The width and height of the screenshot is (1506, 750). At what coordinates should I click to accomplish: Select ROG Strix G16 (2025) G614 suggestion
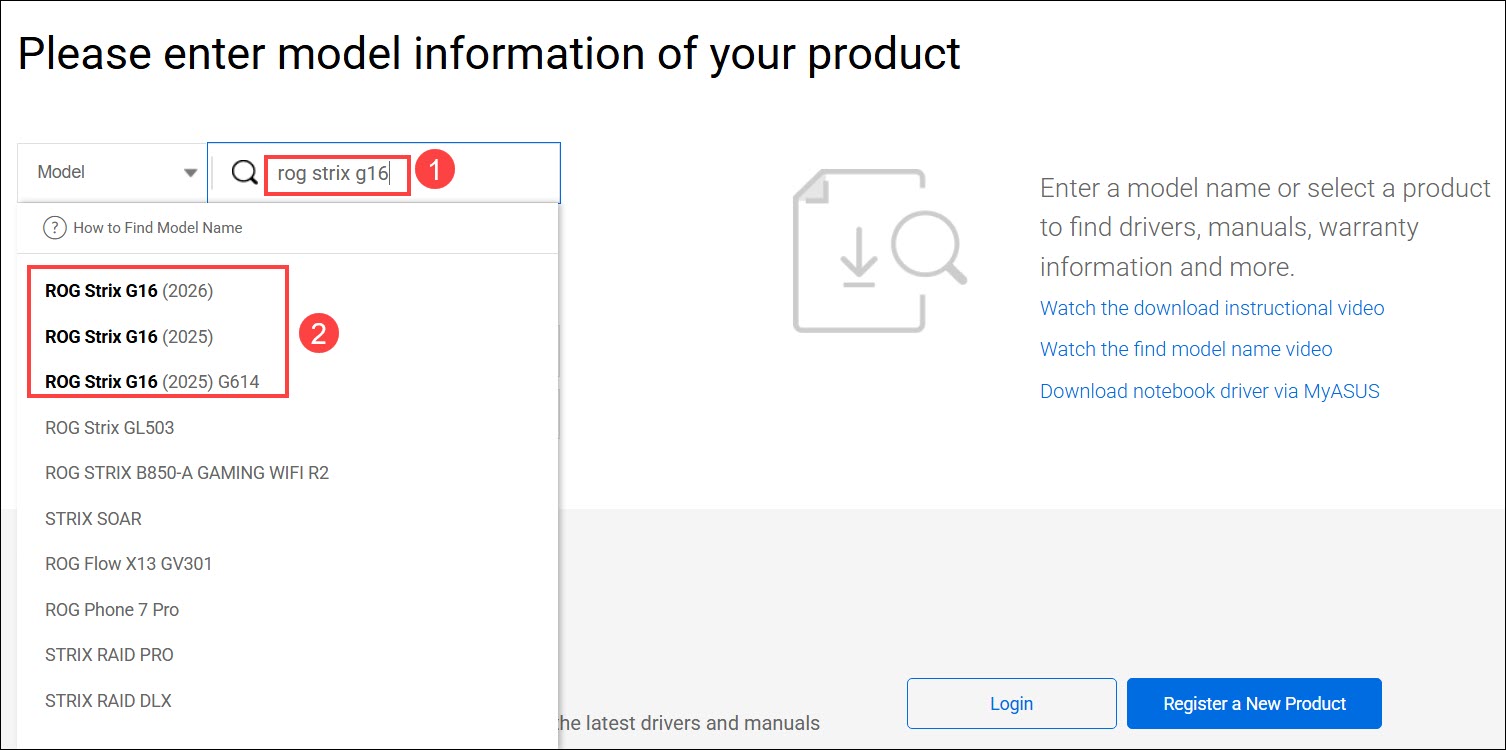point(152,382)
